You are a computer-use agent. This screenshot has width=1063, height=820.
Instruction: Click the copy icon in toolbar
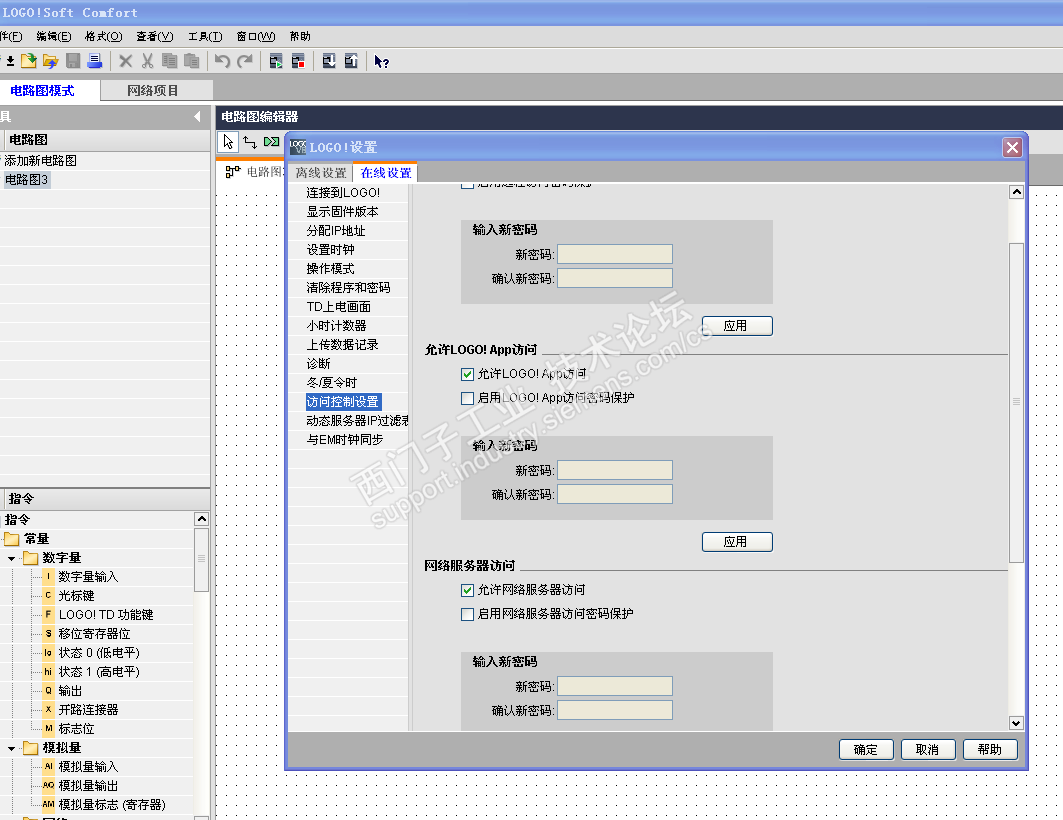169,61
